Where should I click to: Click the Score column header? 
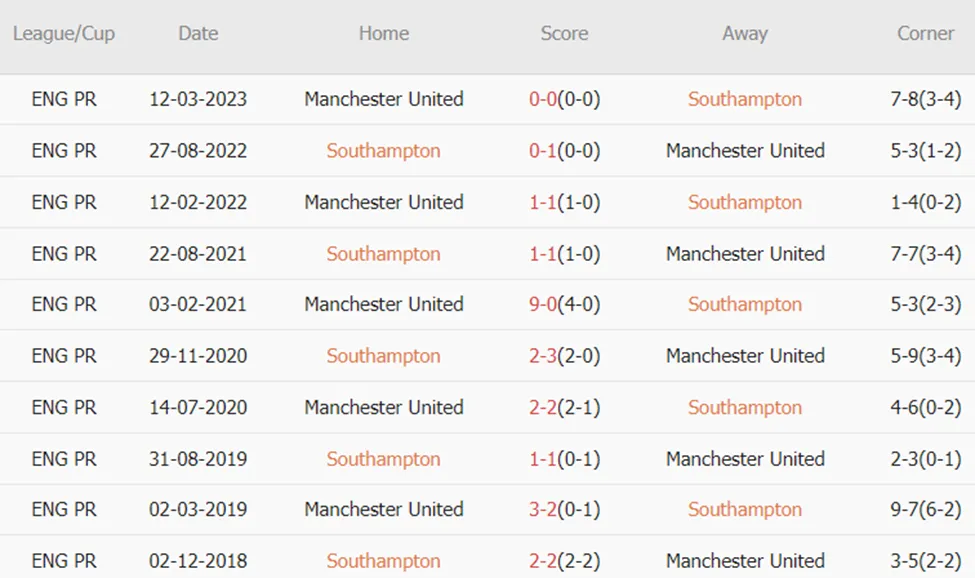pyautogui.click(x=564, y=34)
